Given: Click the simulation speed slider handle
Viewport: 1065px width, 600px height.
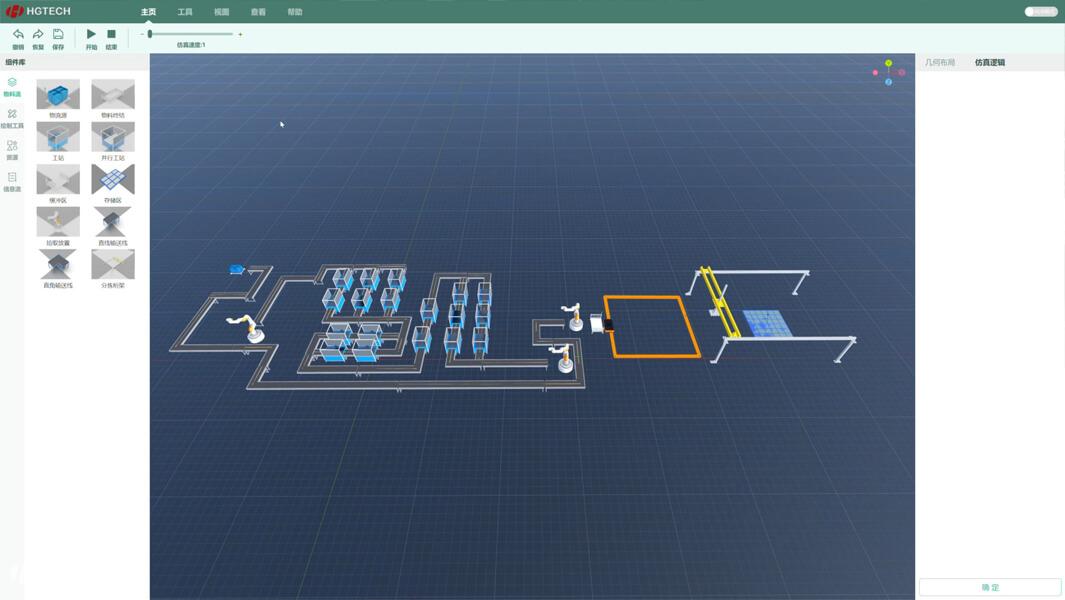Looking at the screenshot, I should pos(150,34).
